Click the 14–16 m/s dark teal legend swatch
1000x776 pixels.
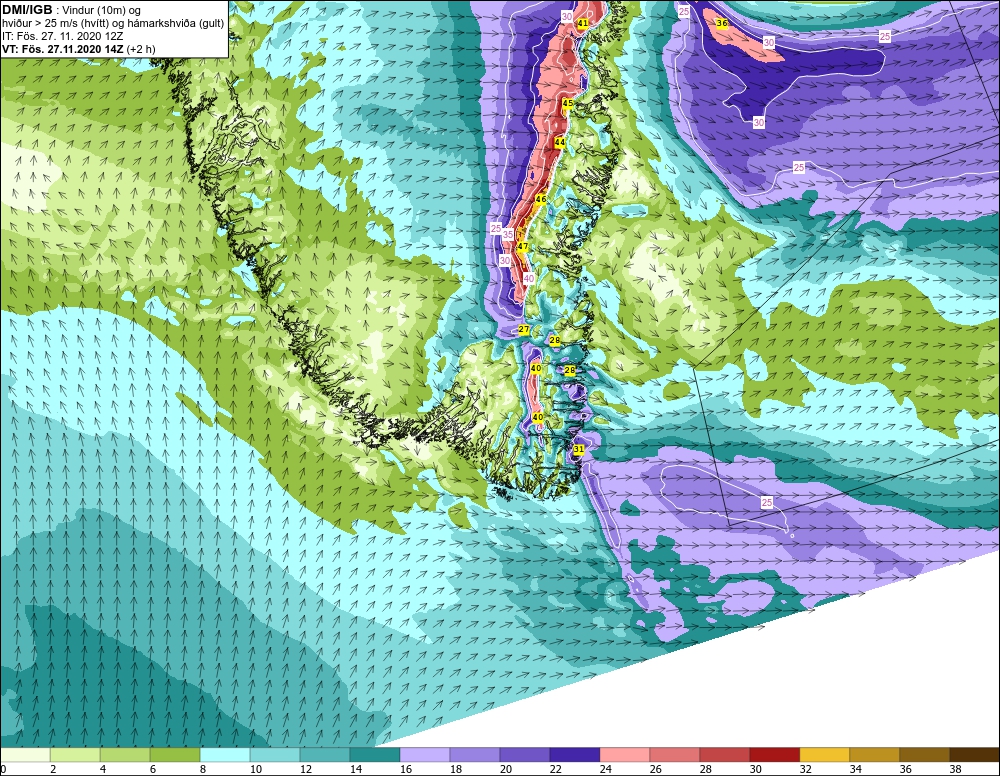[x=375, y=755]
